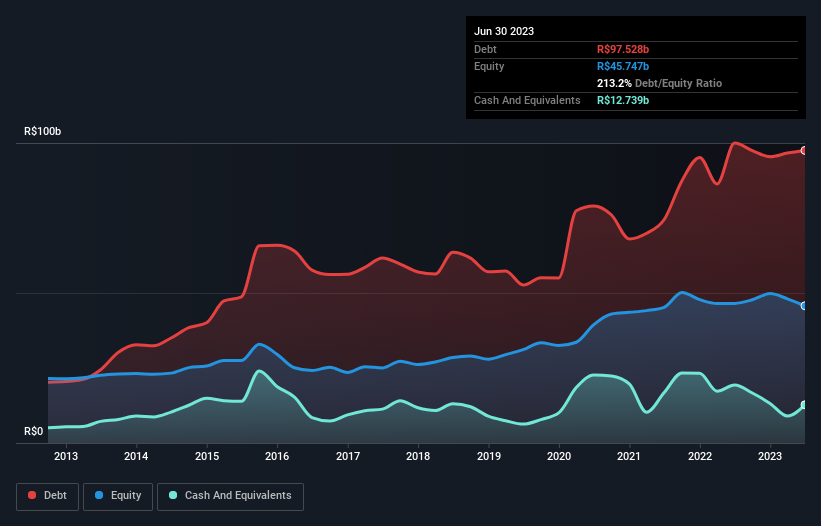Screen dimensions: 821x526
Task: Click the R$12.739b cash value
Action: coord(623,100)
